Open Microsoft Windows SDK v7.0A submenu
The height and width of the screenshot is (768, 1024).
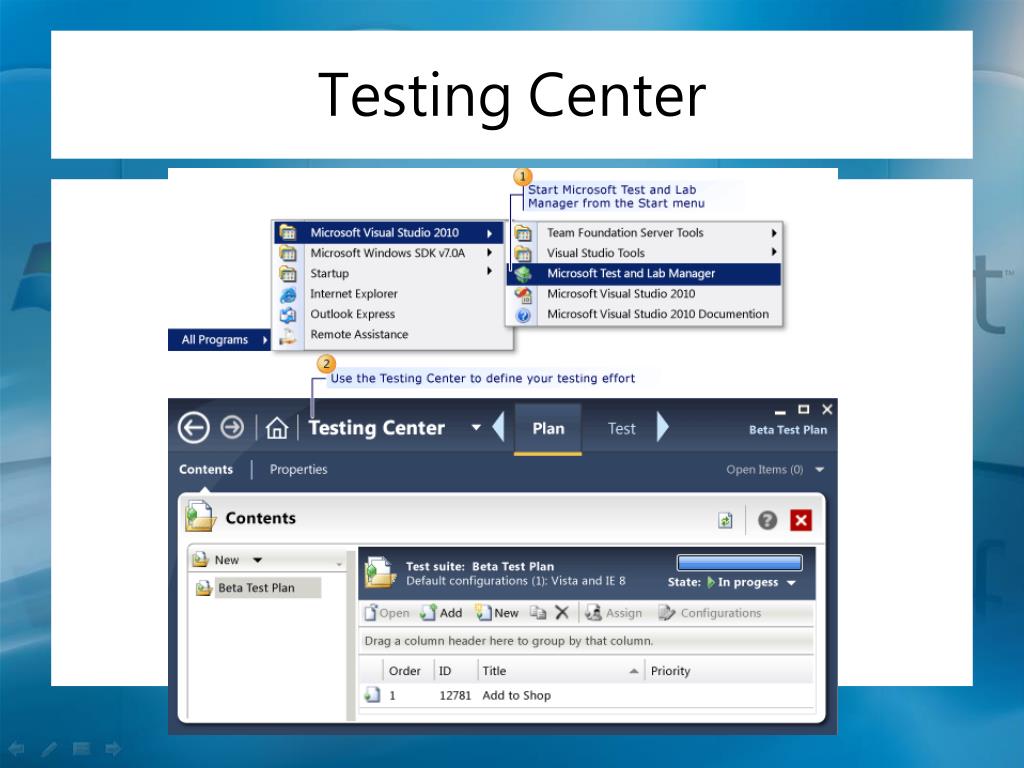(x=389, y=253)
